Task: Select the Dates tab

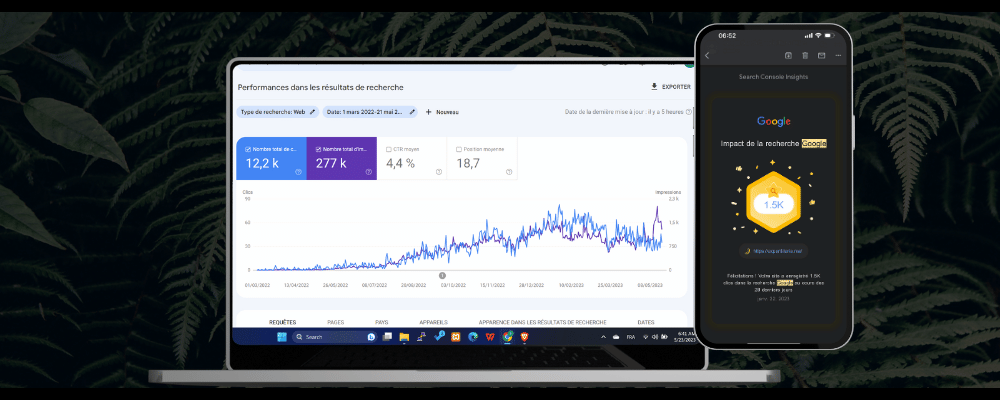Action: click(x=646, y=322)
